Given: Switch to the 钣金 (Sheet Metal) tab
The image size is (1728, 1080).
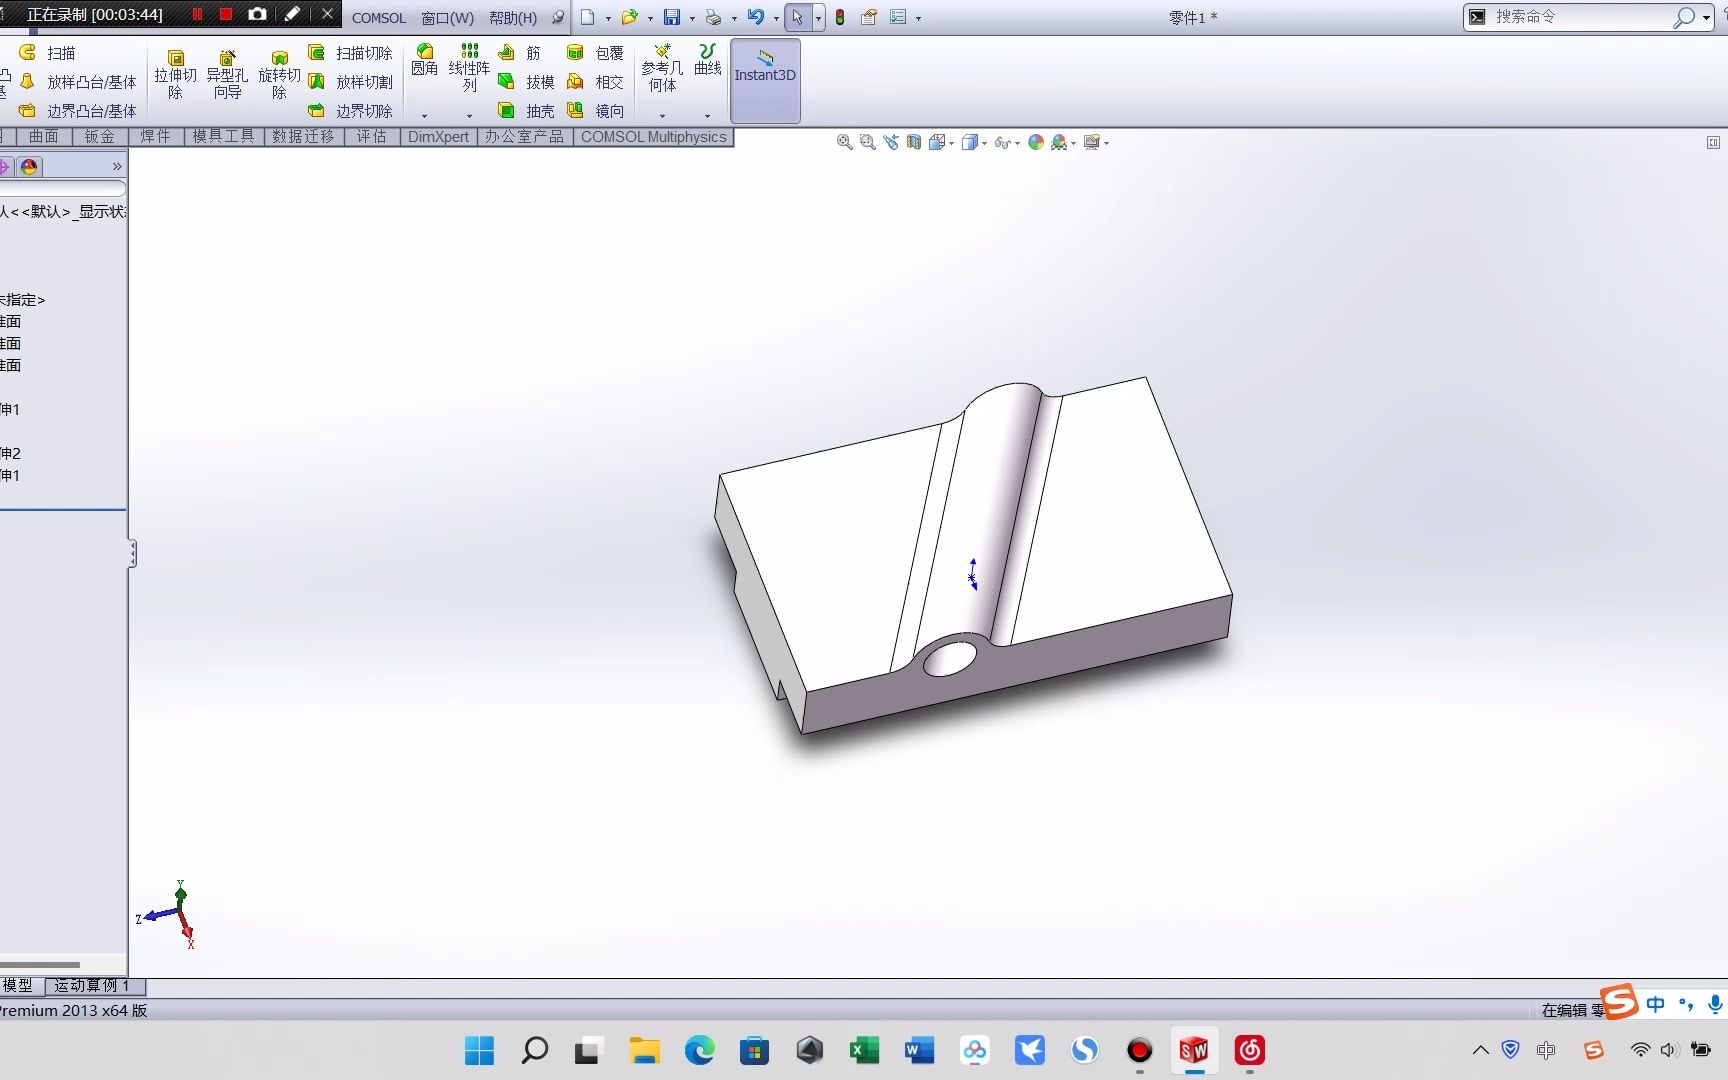Looking at the screenshot, I should (98, 136).
